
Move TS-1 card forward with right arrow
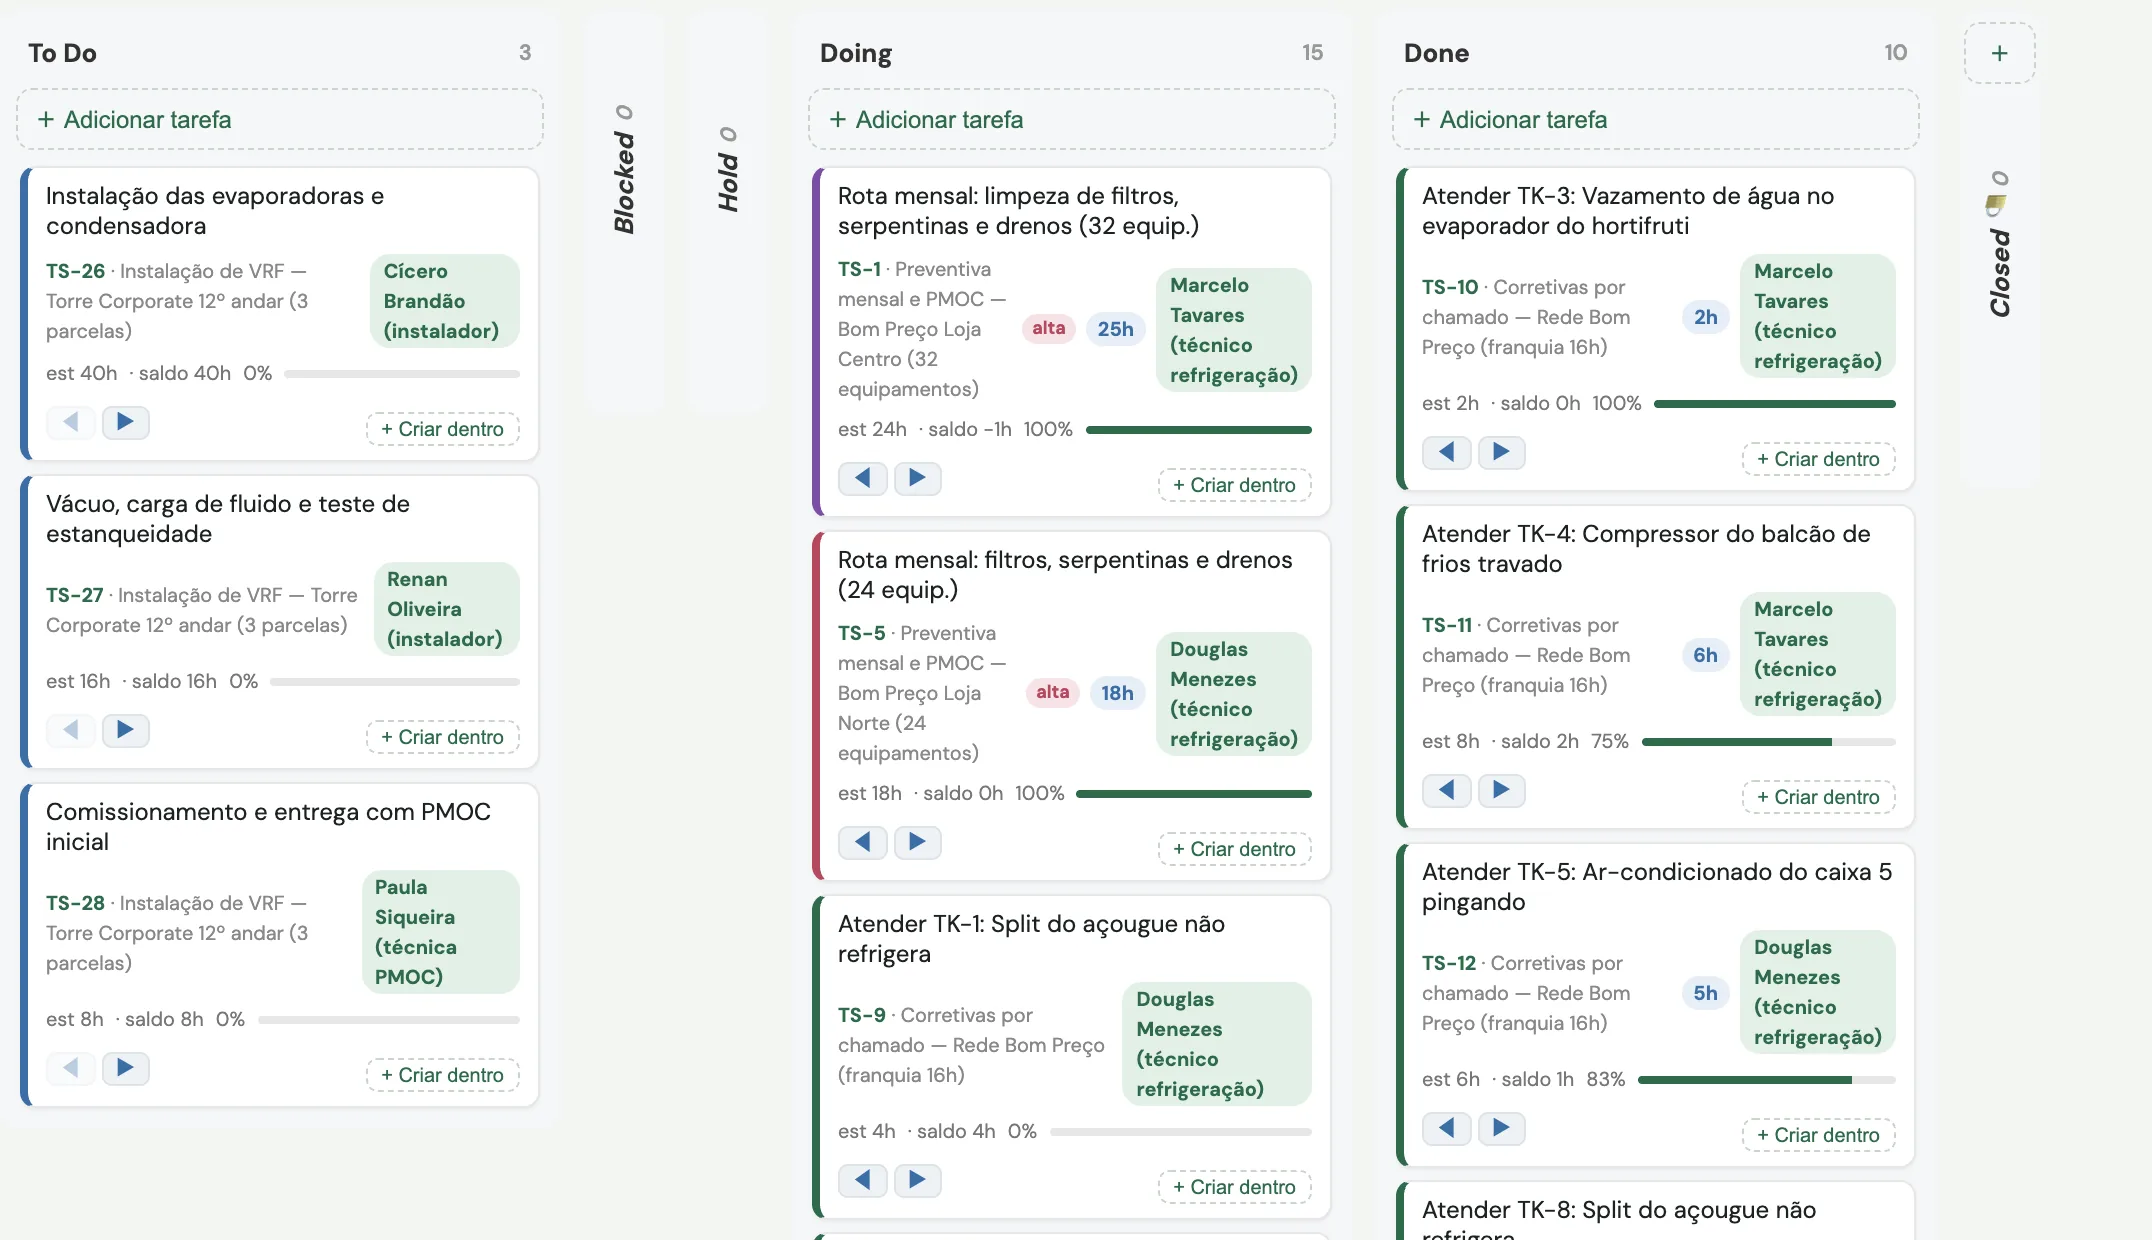(x=917, y=478)
